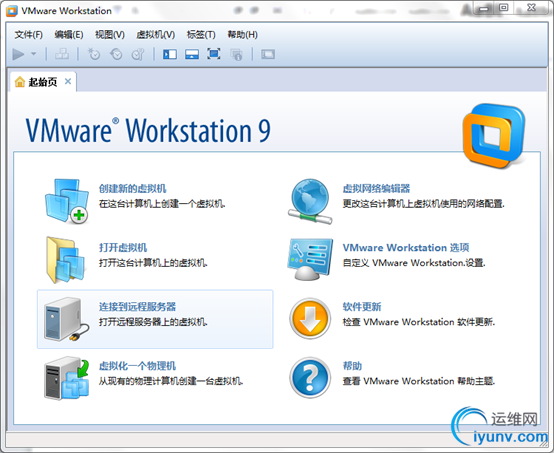554x453 pixels.
Task: Enter full screen mode via toolbar icon
Action: point(214,54)
